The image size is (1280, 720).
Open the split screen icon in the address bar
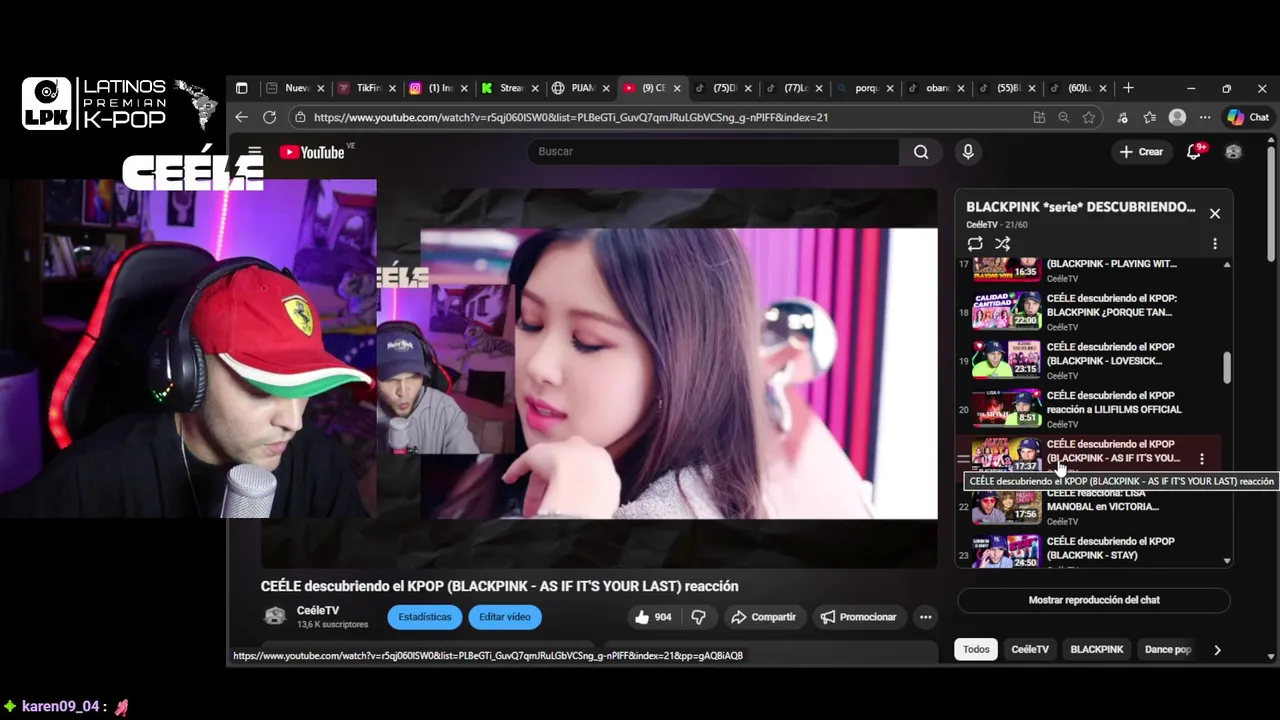tap(1040, 117)
